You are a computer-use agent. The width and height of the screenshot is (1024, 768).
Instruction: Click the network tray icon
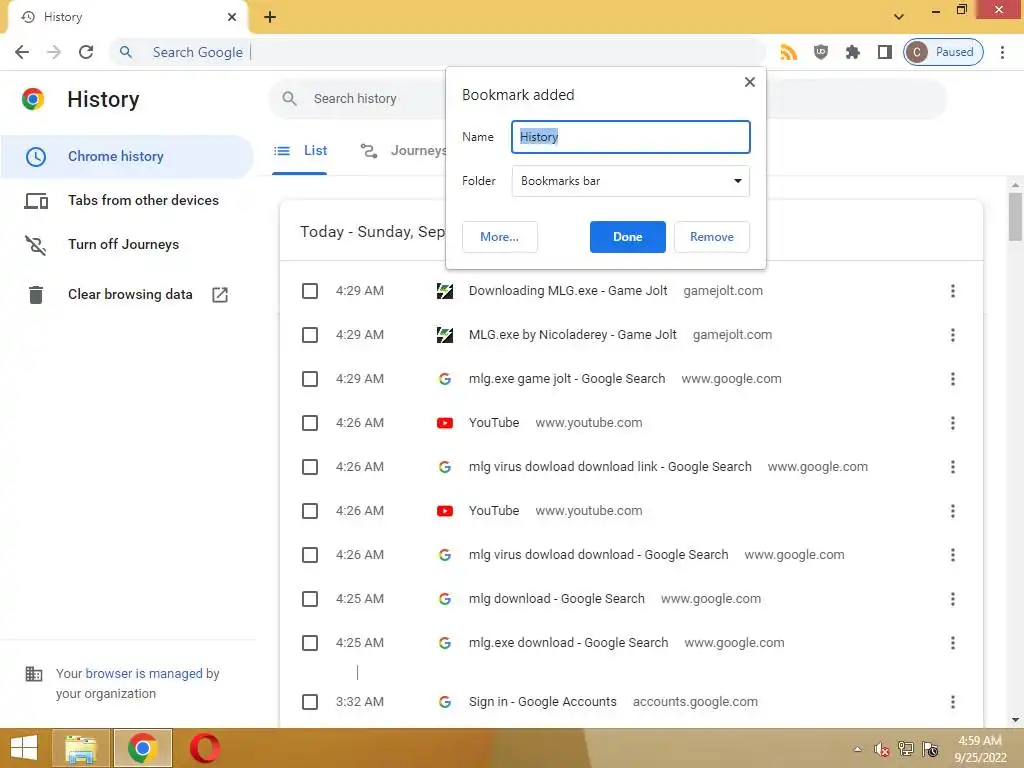pyautogui.click(x=906, y=749)
